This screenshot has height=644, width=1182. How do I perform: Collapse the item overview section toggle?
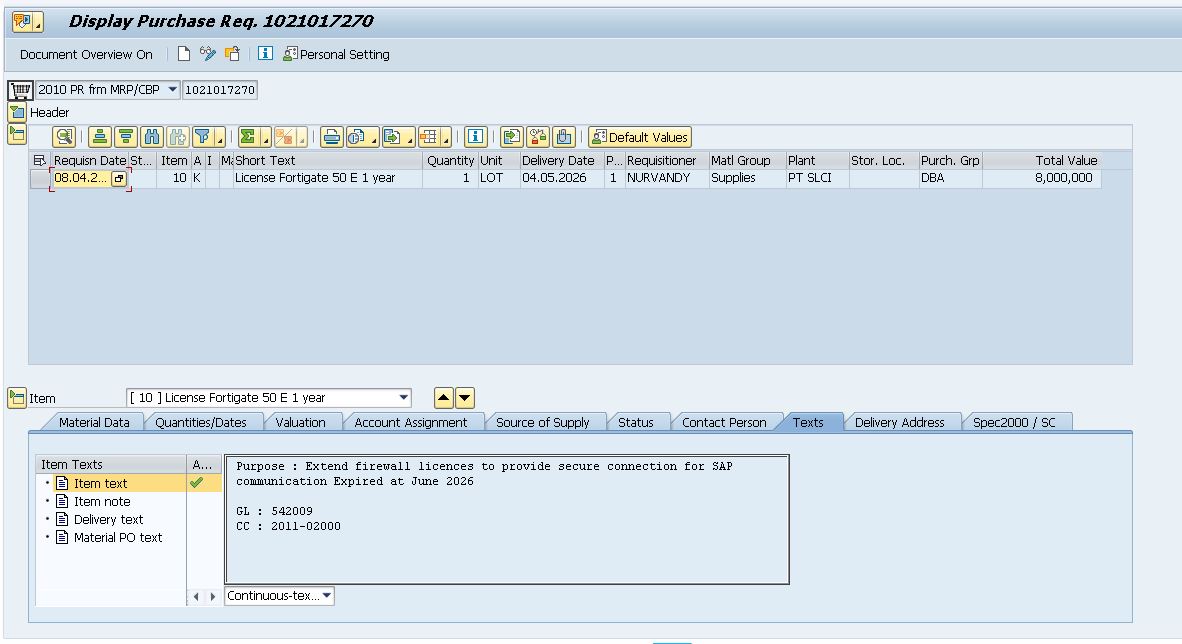point(17,132)
